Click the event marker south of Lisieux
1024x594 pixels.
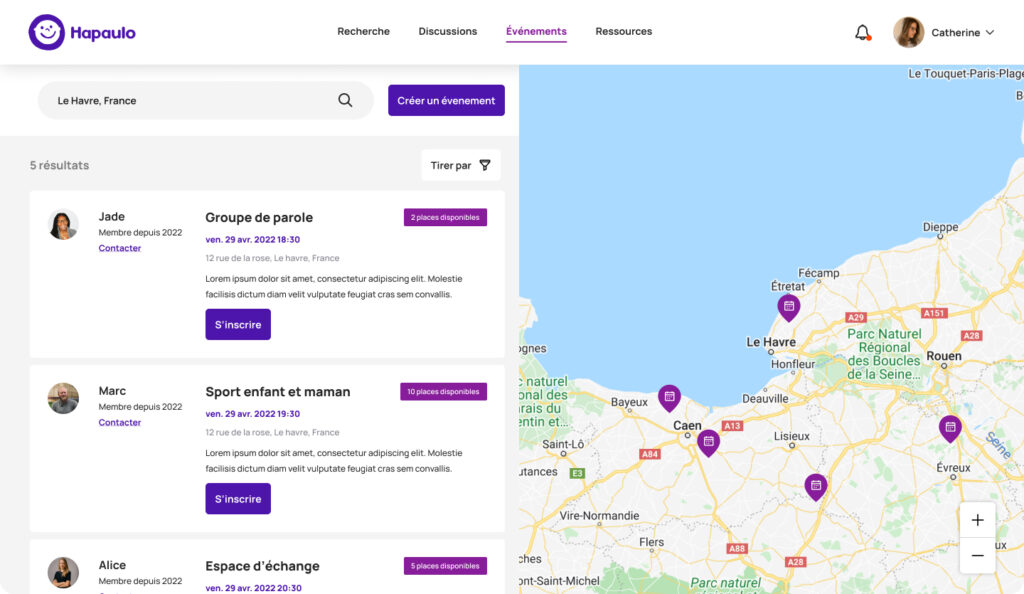816,486
